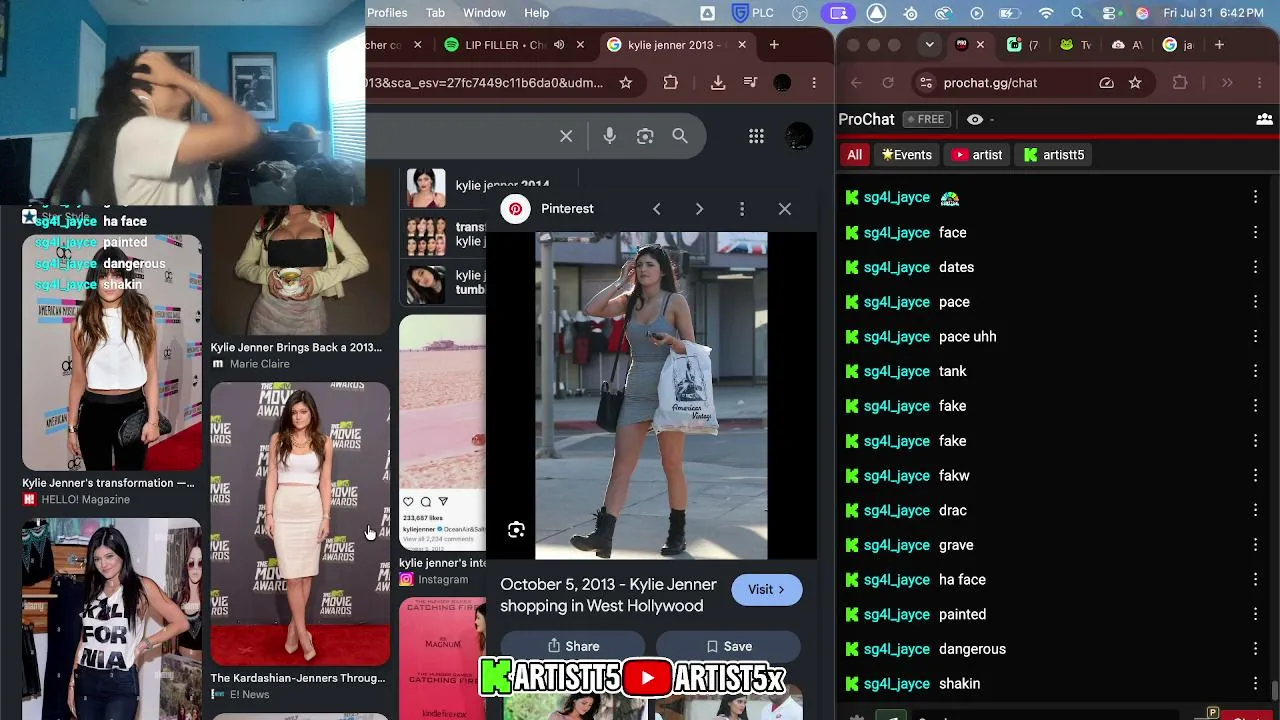Screen dimensions: 1280x720
Task: Open the HELLO! Magazine transformation image result
Action: click(x=112, y=352)
